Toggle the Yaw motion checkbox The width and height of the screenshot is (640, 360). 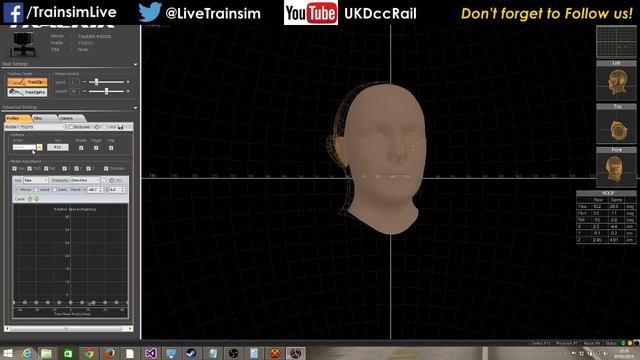(15, 168)
